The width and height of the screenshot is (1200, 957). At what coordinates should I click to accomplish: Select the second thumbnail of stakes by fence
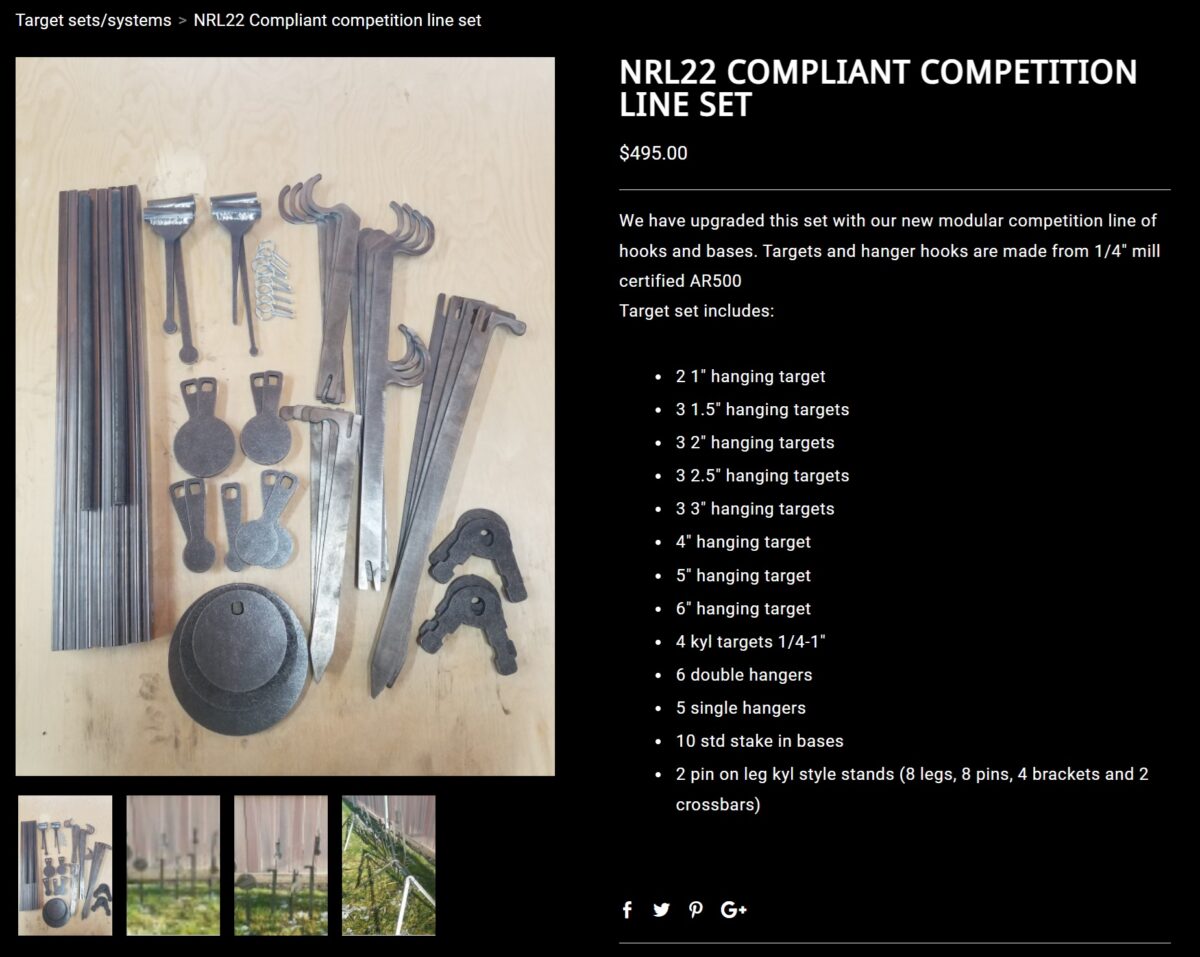[x=173, y=865]
